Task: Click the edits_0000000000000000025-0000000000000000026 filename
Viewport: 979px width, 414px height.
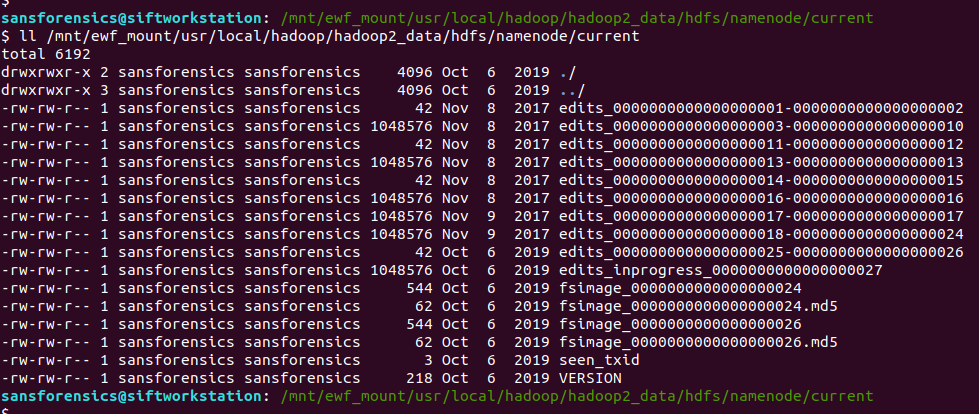Action: 761,253
